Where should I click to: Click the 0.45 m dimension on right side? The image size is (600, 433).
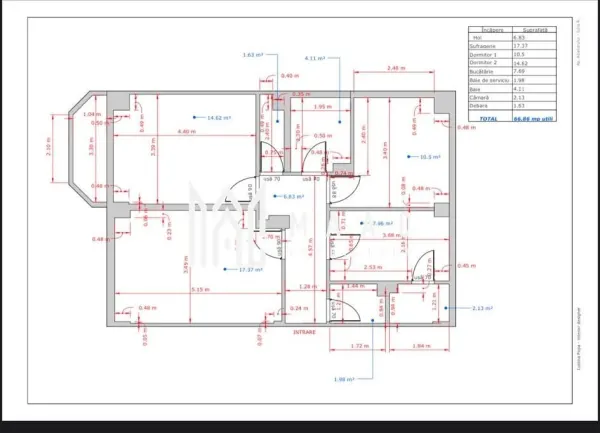point(466,265)
